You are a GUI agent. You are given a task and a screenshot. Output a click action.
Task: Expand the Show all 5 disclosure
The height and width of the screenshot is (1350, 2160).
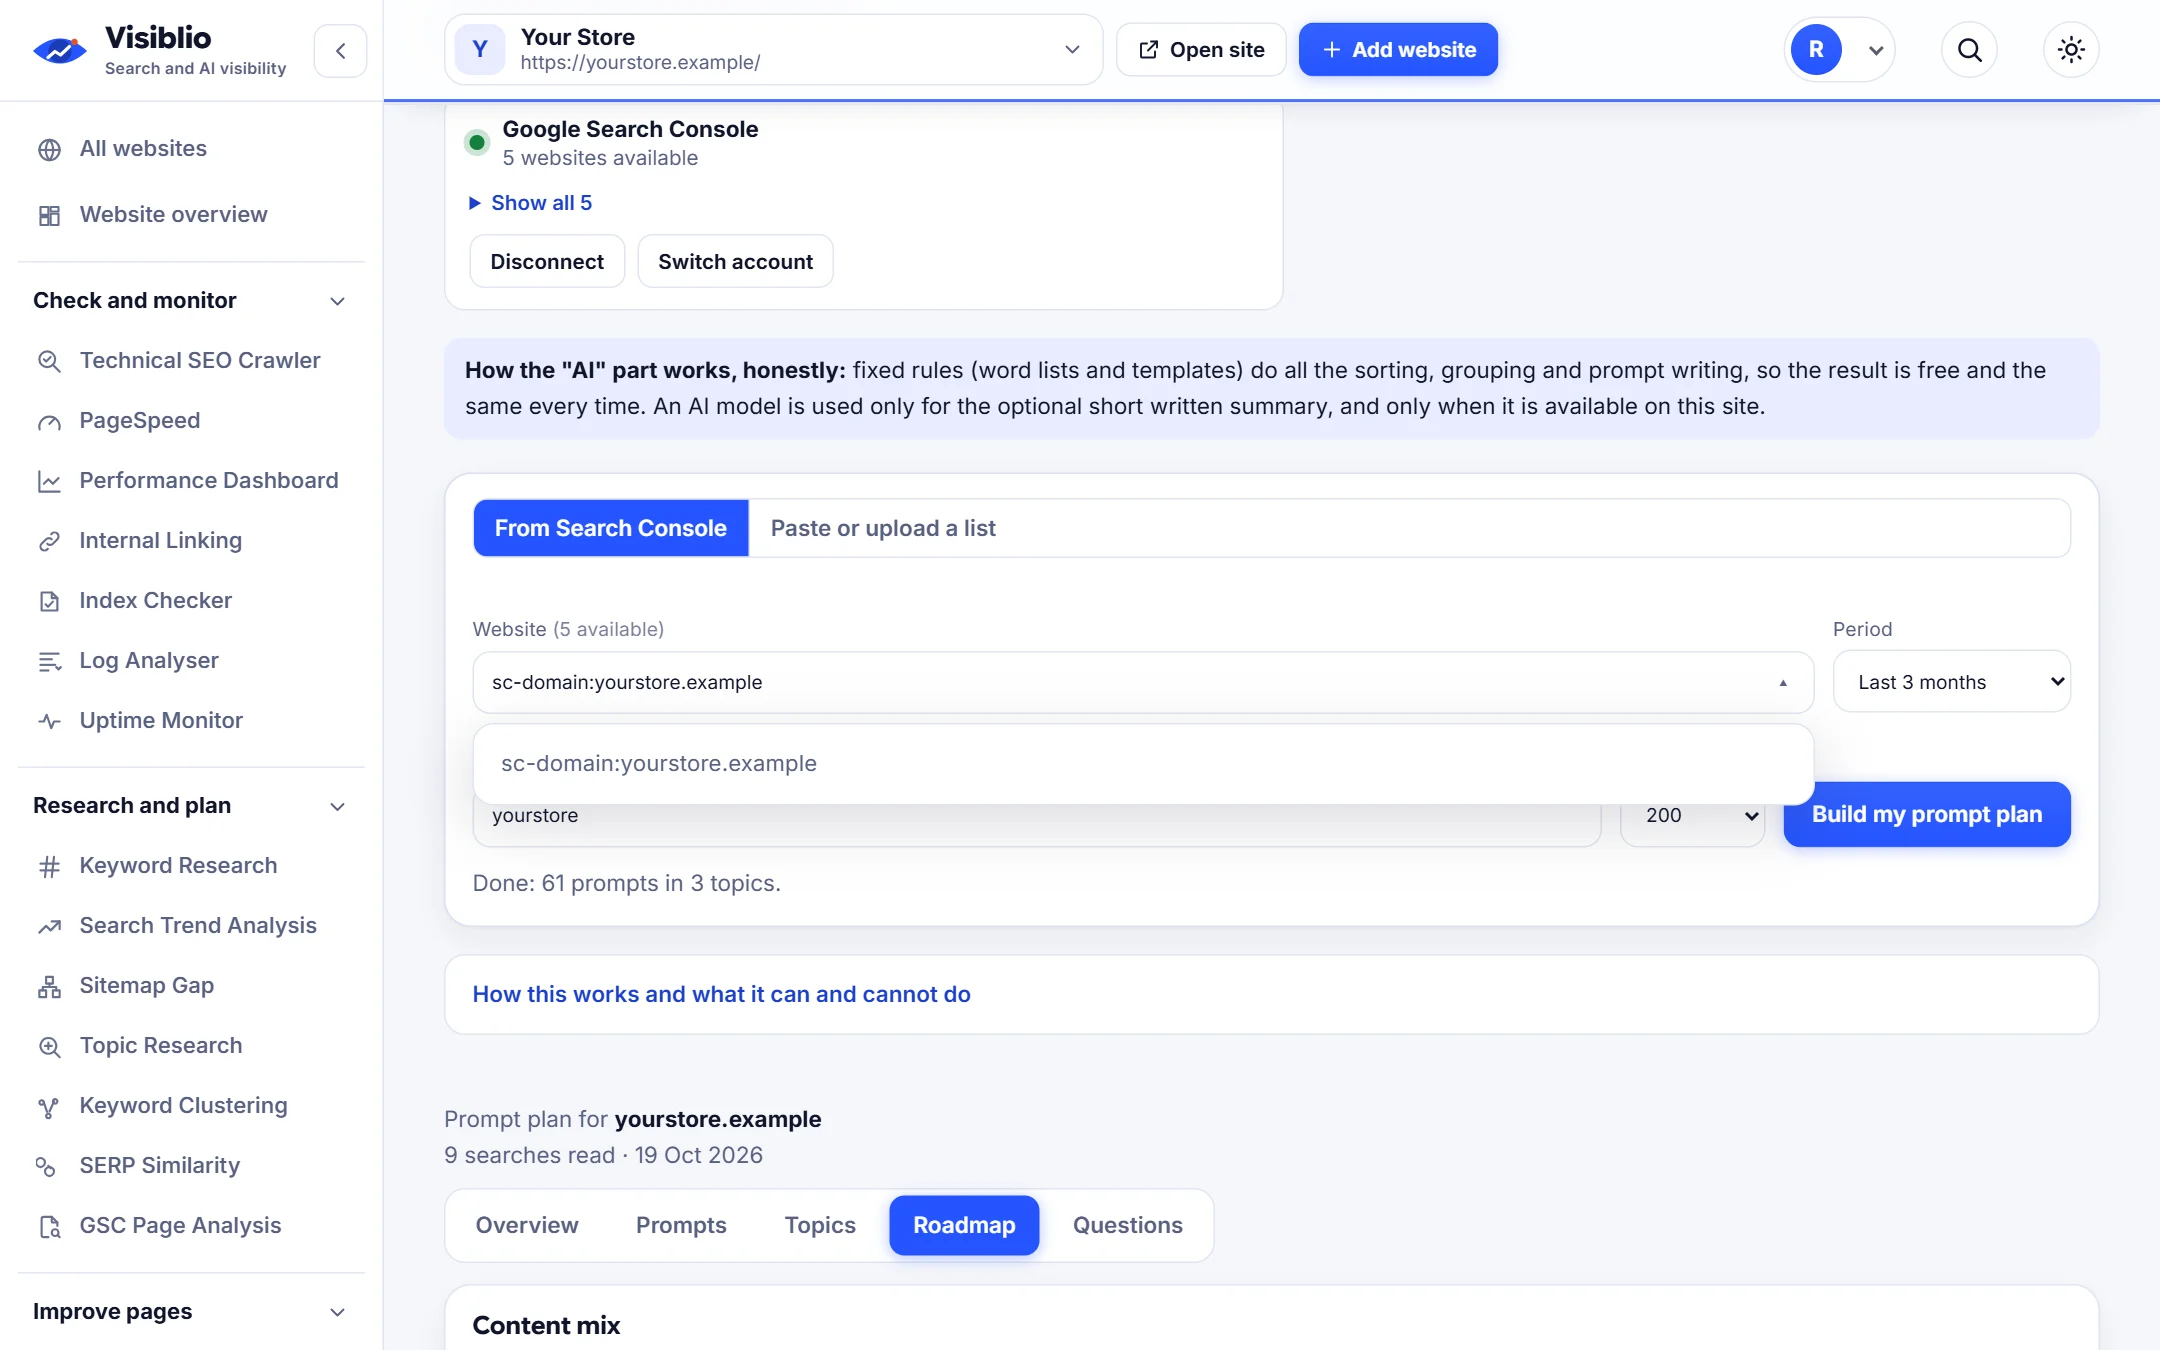coord(531,203)
